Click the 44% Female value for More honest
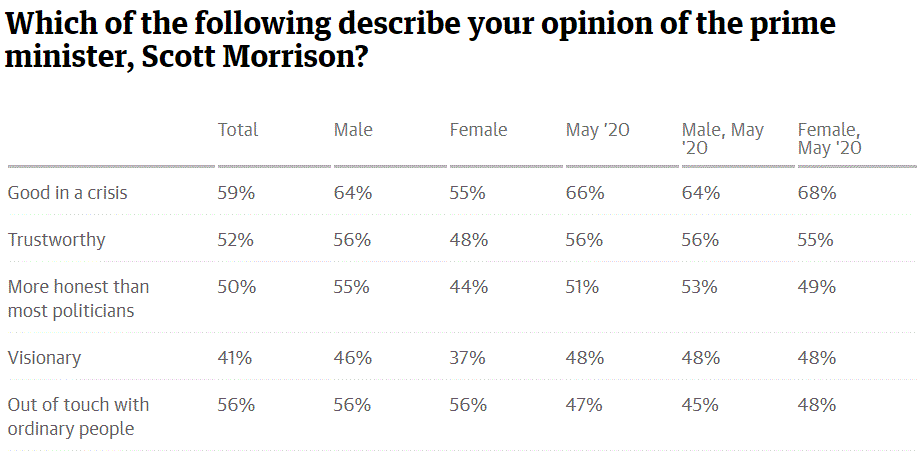Screen dimensions: 922x458 tap(469, 287)
